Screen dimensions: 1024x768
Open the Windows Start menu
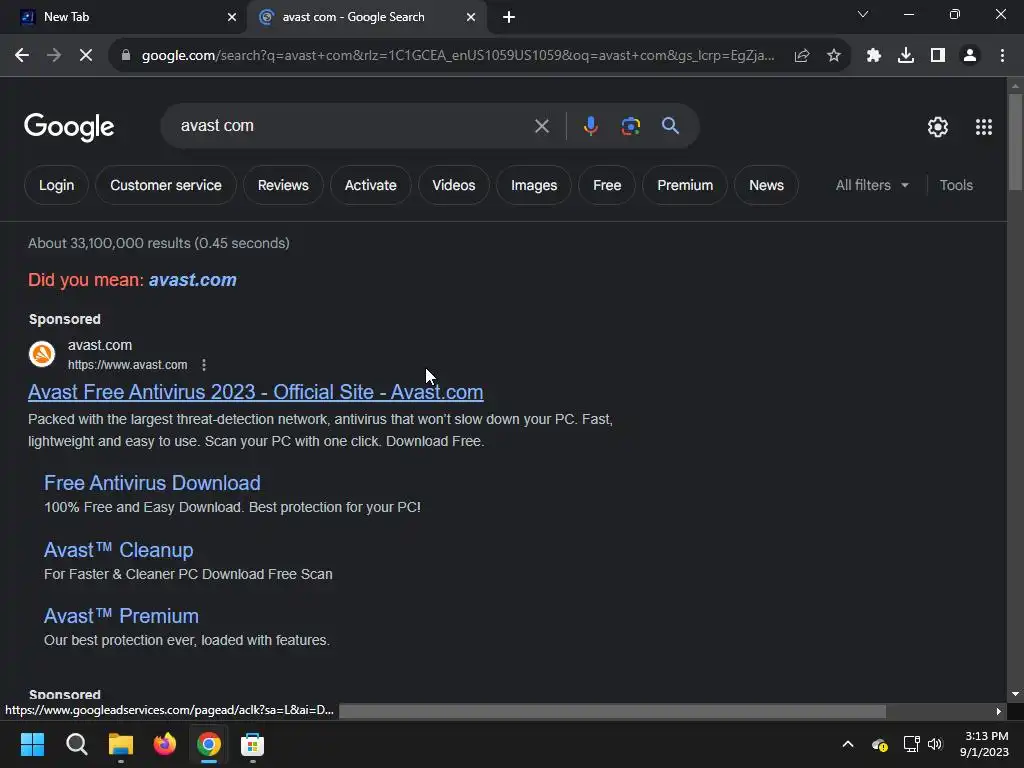[x=32, y=744]
